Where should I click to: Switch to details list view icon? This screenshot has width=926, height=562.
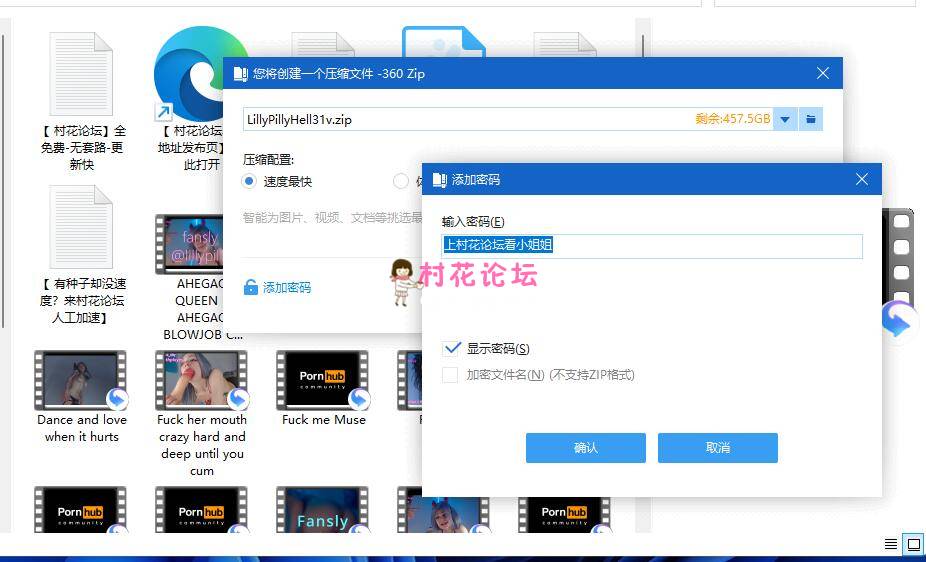coord(891,545)
